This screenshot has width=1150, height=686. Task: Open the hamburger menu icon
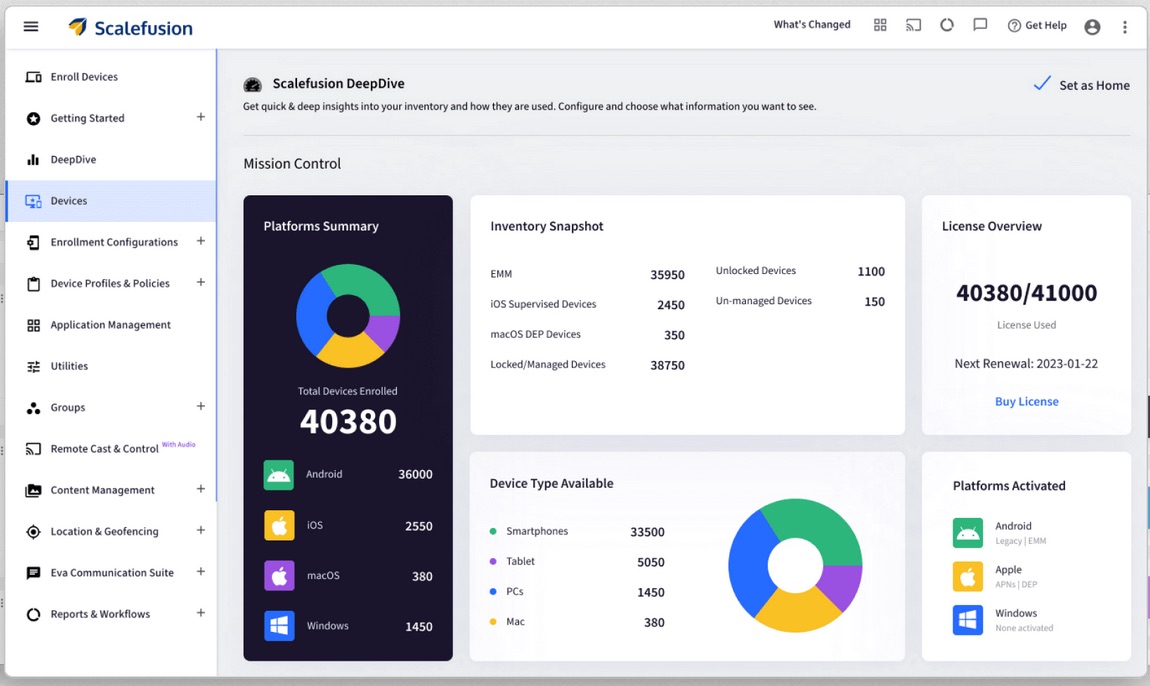pyautogui.click(x=31, y=26)
